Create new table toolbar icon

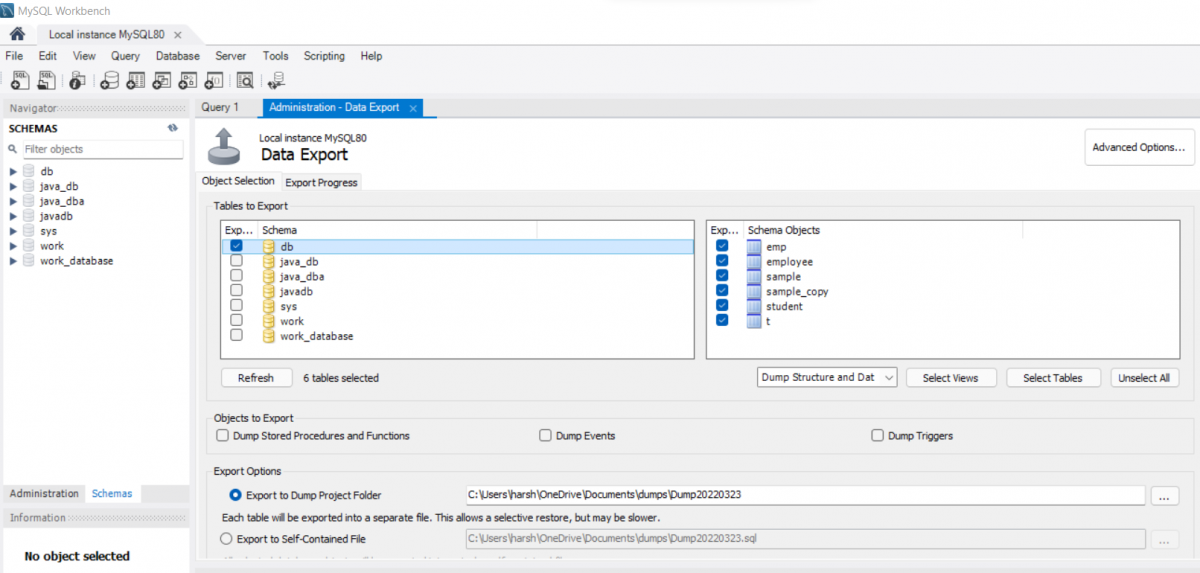point(136,80)
